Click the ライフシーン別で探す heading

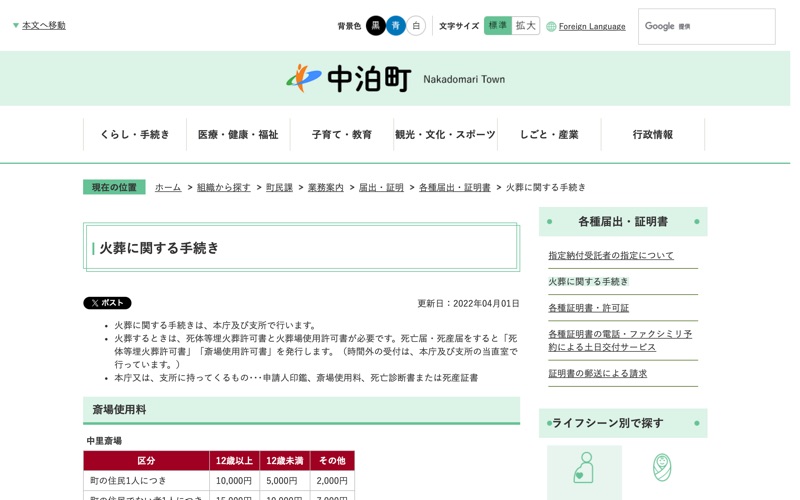coord(623,423)
